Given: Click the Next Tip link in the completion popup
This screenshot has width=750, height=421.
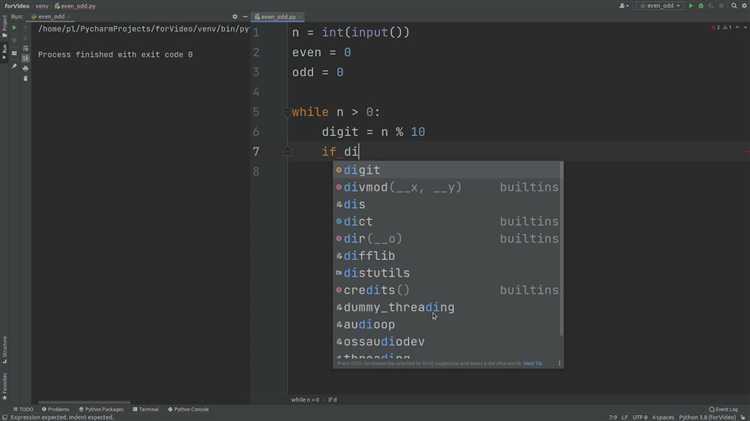Looking at the screenshot, I should pos(532,364).
